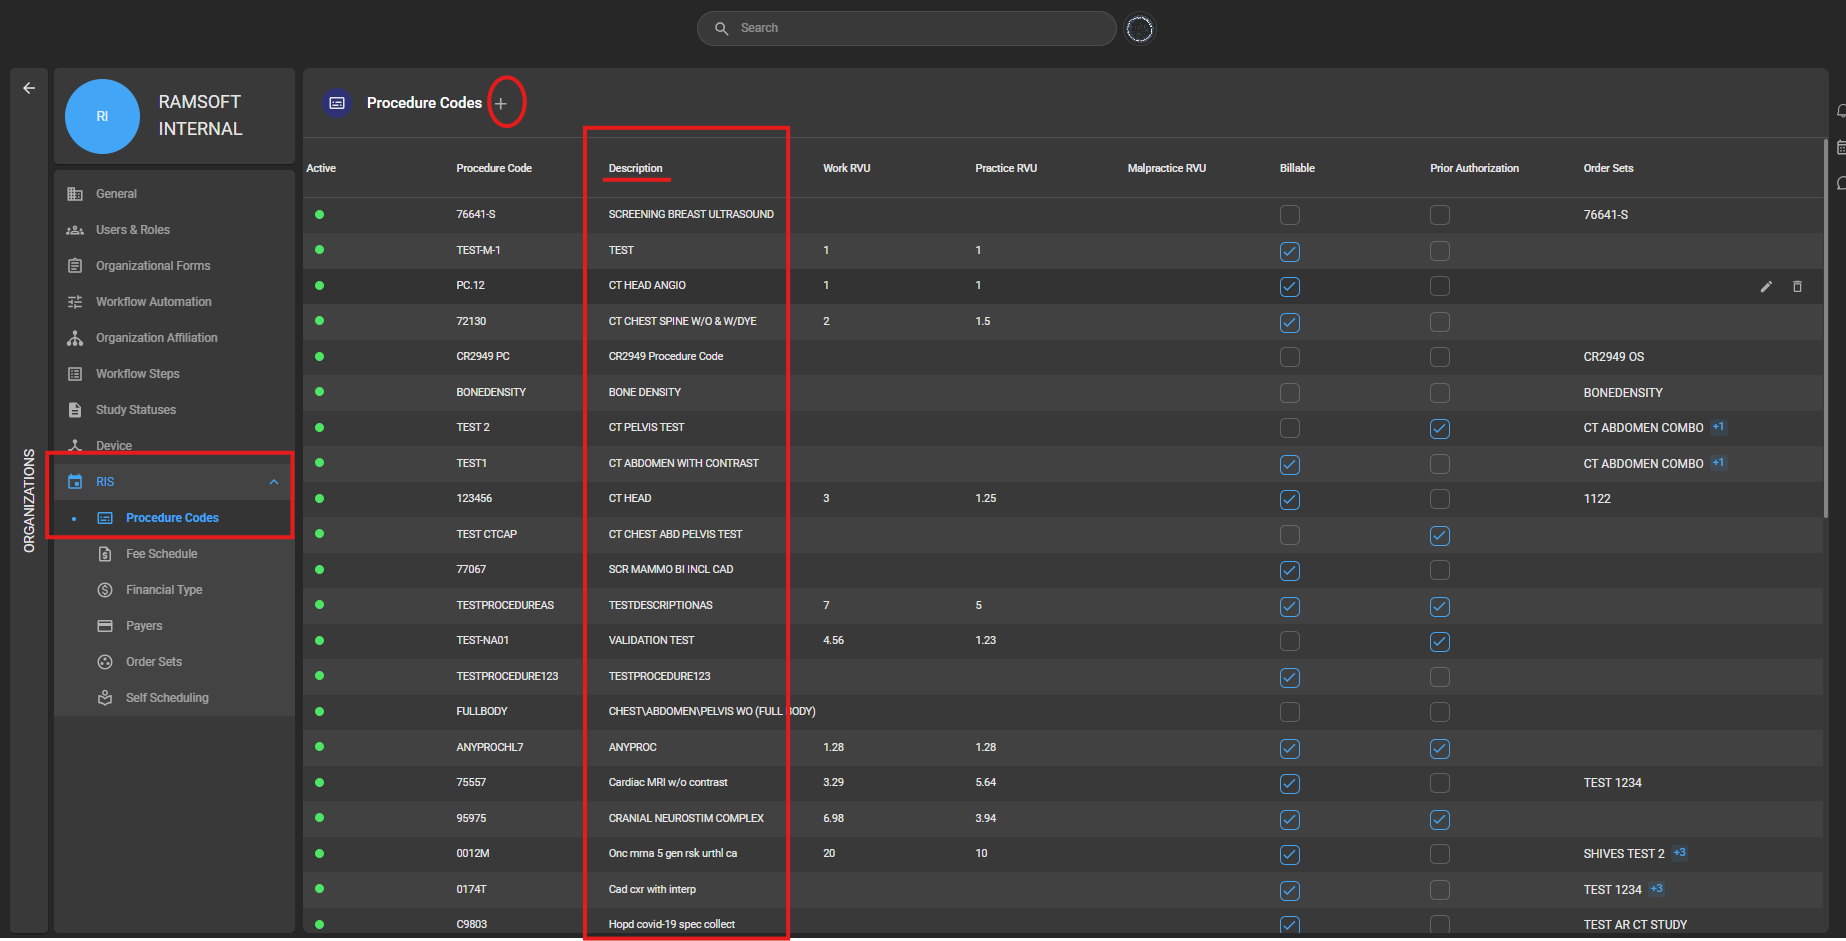
Task: Enable Prior Authorization for SCREENING BREAST ULTRASOUND
Action: [1440, 214]
